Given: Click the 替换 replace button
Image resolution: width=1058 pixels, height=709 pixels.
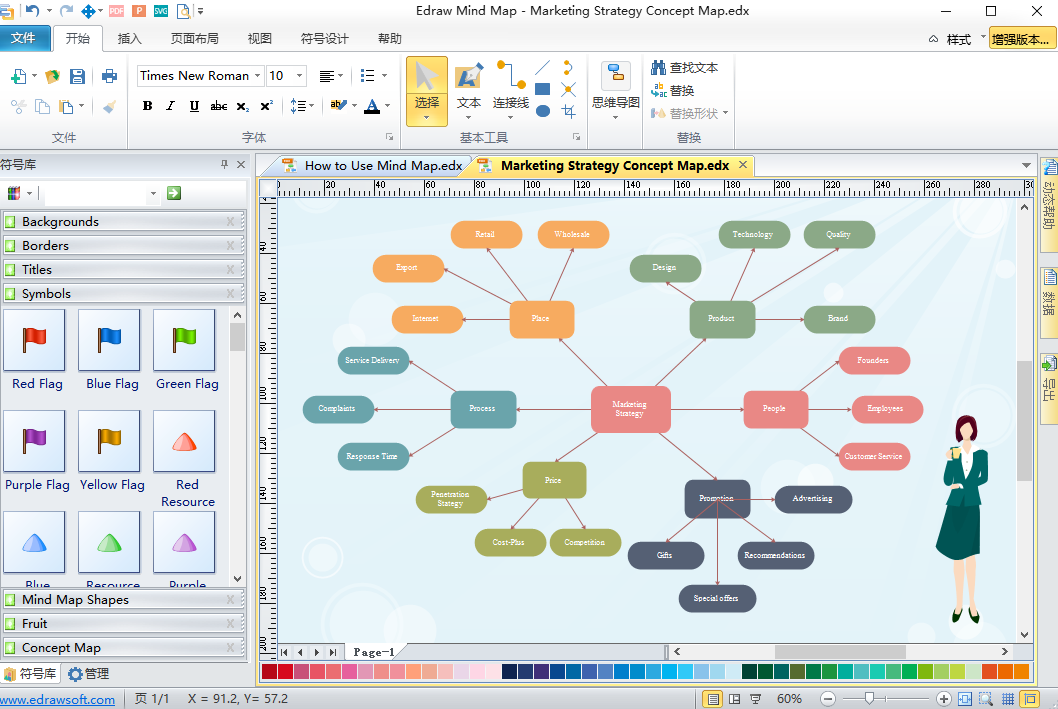Looking at the screenshot, I should (x=681, y=90).
